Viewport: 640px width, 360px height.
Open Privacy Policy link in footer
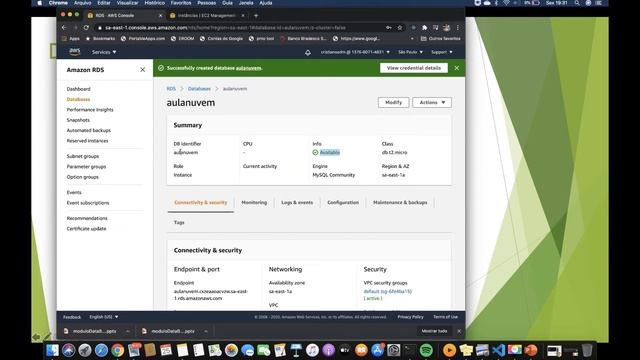tap(410, 317)
